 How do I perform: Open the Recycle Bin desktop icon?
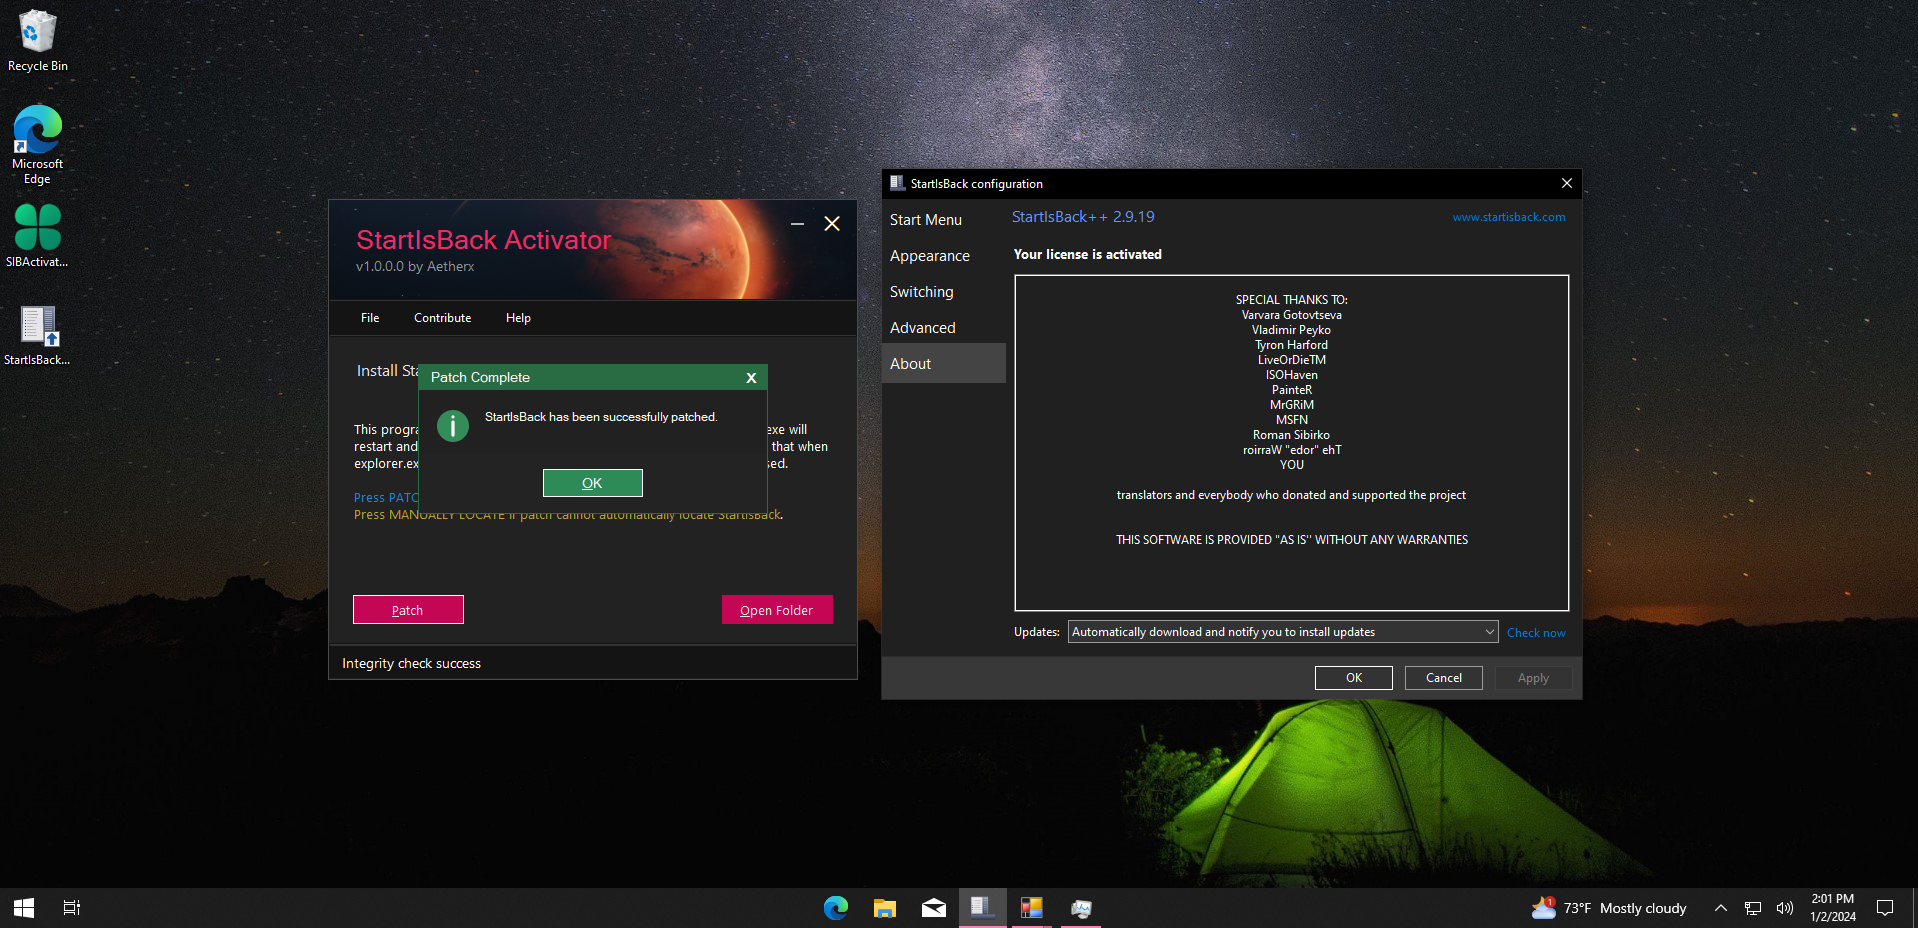tap(38, 41)
